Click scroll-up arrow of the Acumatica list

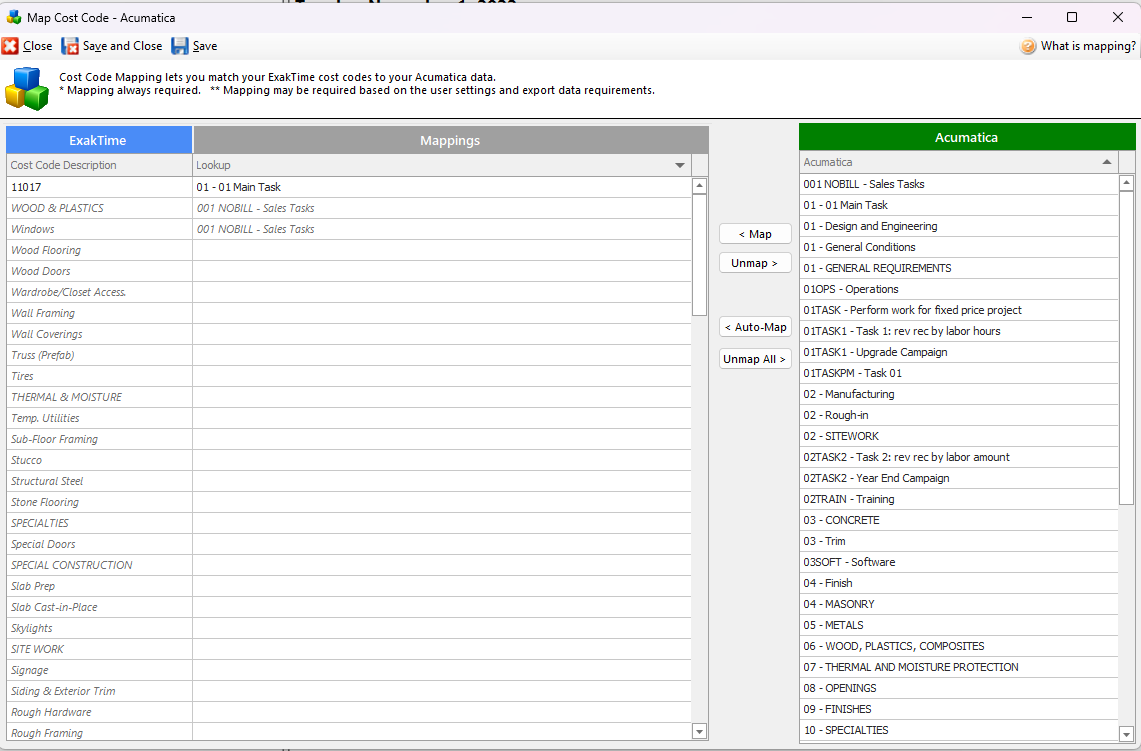[1126, 183]
